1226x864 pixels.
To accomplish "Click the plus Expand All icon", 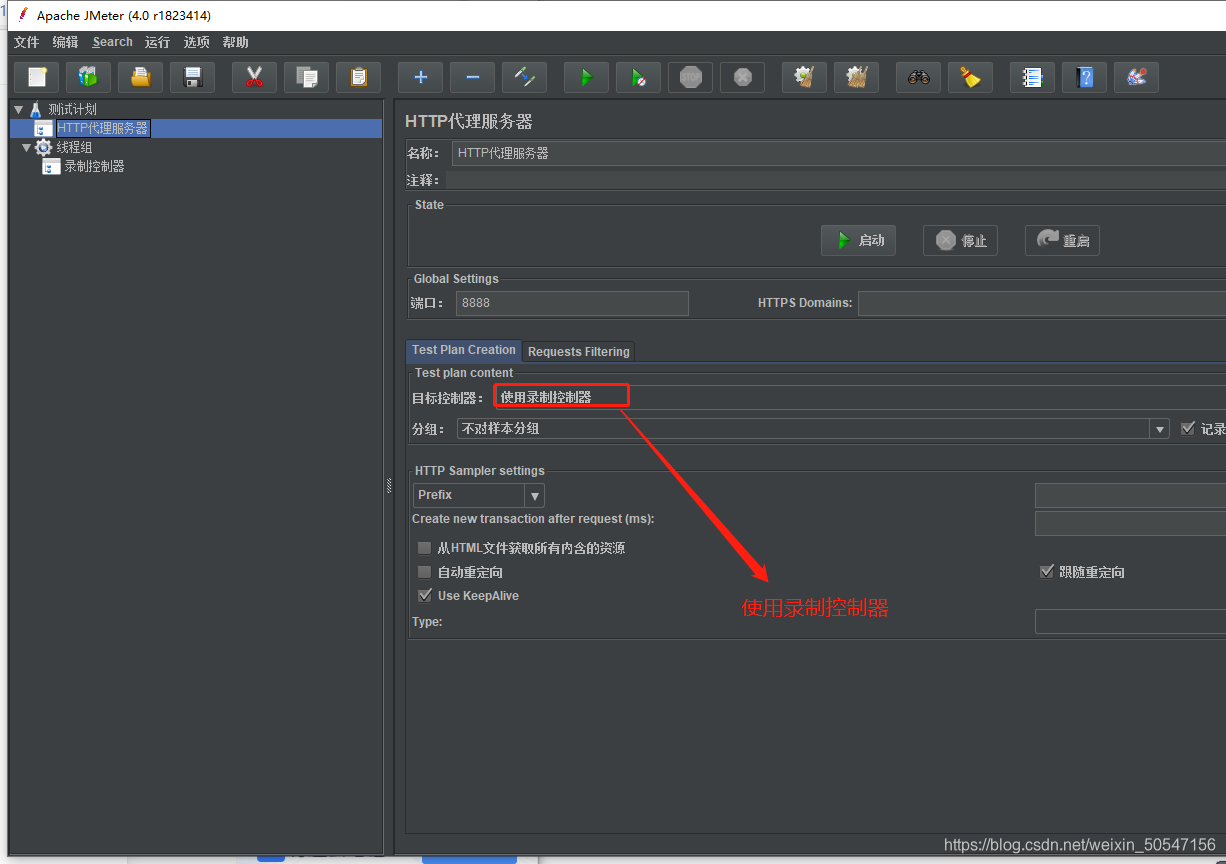I will tap(421, 77).
